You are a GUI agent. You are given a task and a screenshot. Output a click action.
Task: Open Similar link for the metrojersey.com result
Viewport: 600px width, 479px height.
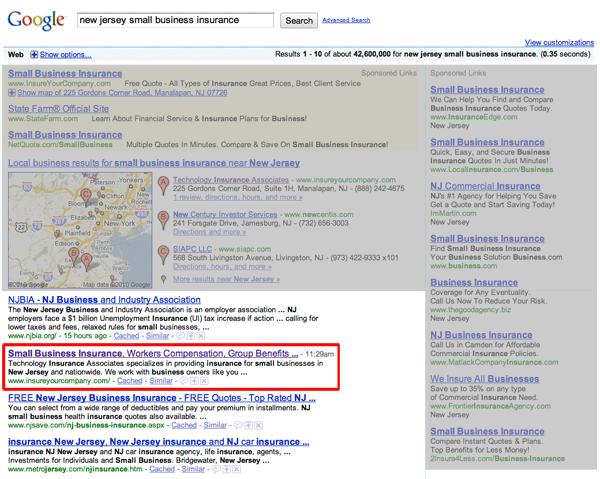pyautogui.click(x=193, y=469)
